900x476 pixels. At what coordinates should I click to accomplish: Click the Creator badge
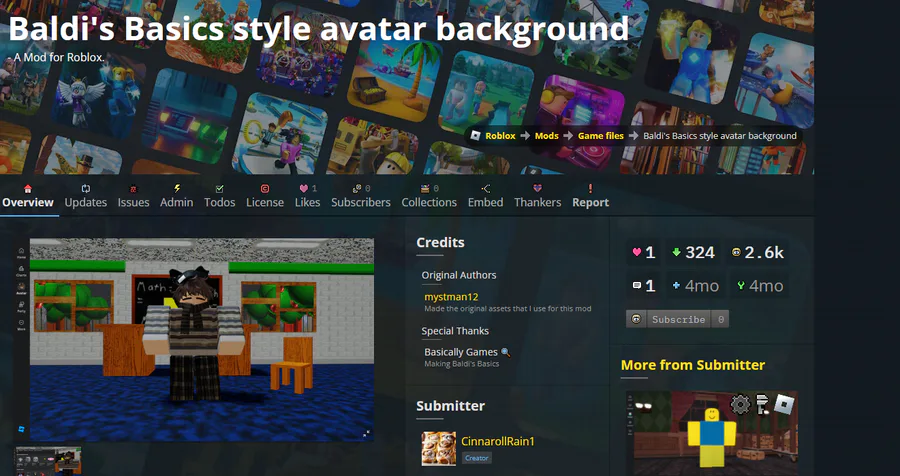click(x=476, y=458)
